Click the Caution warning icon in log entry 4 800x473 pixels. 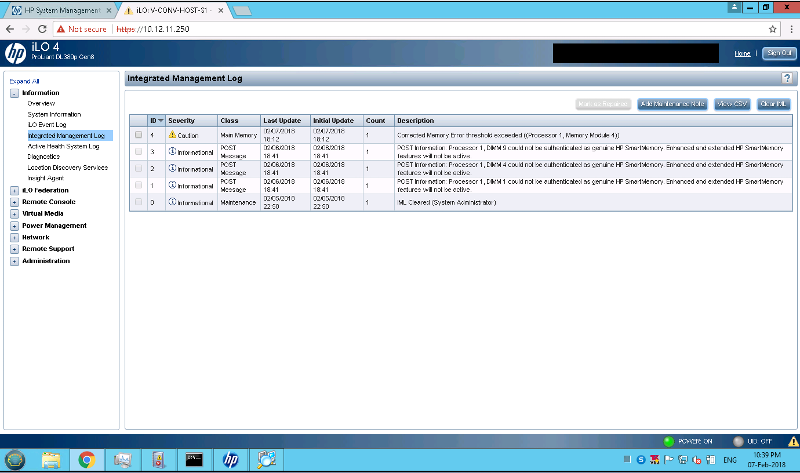click(172, 135)
